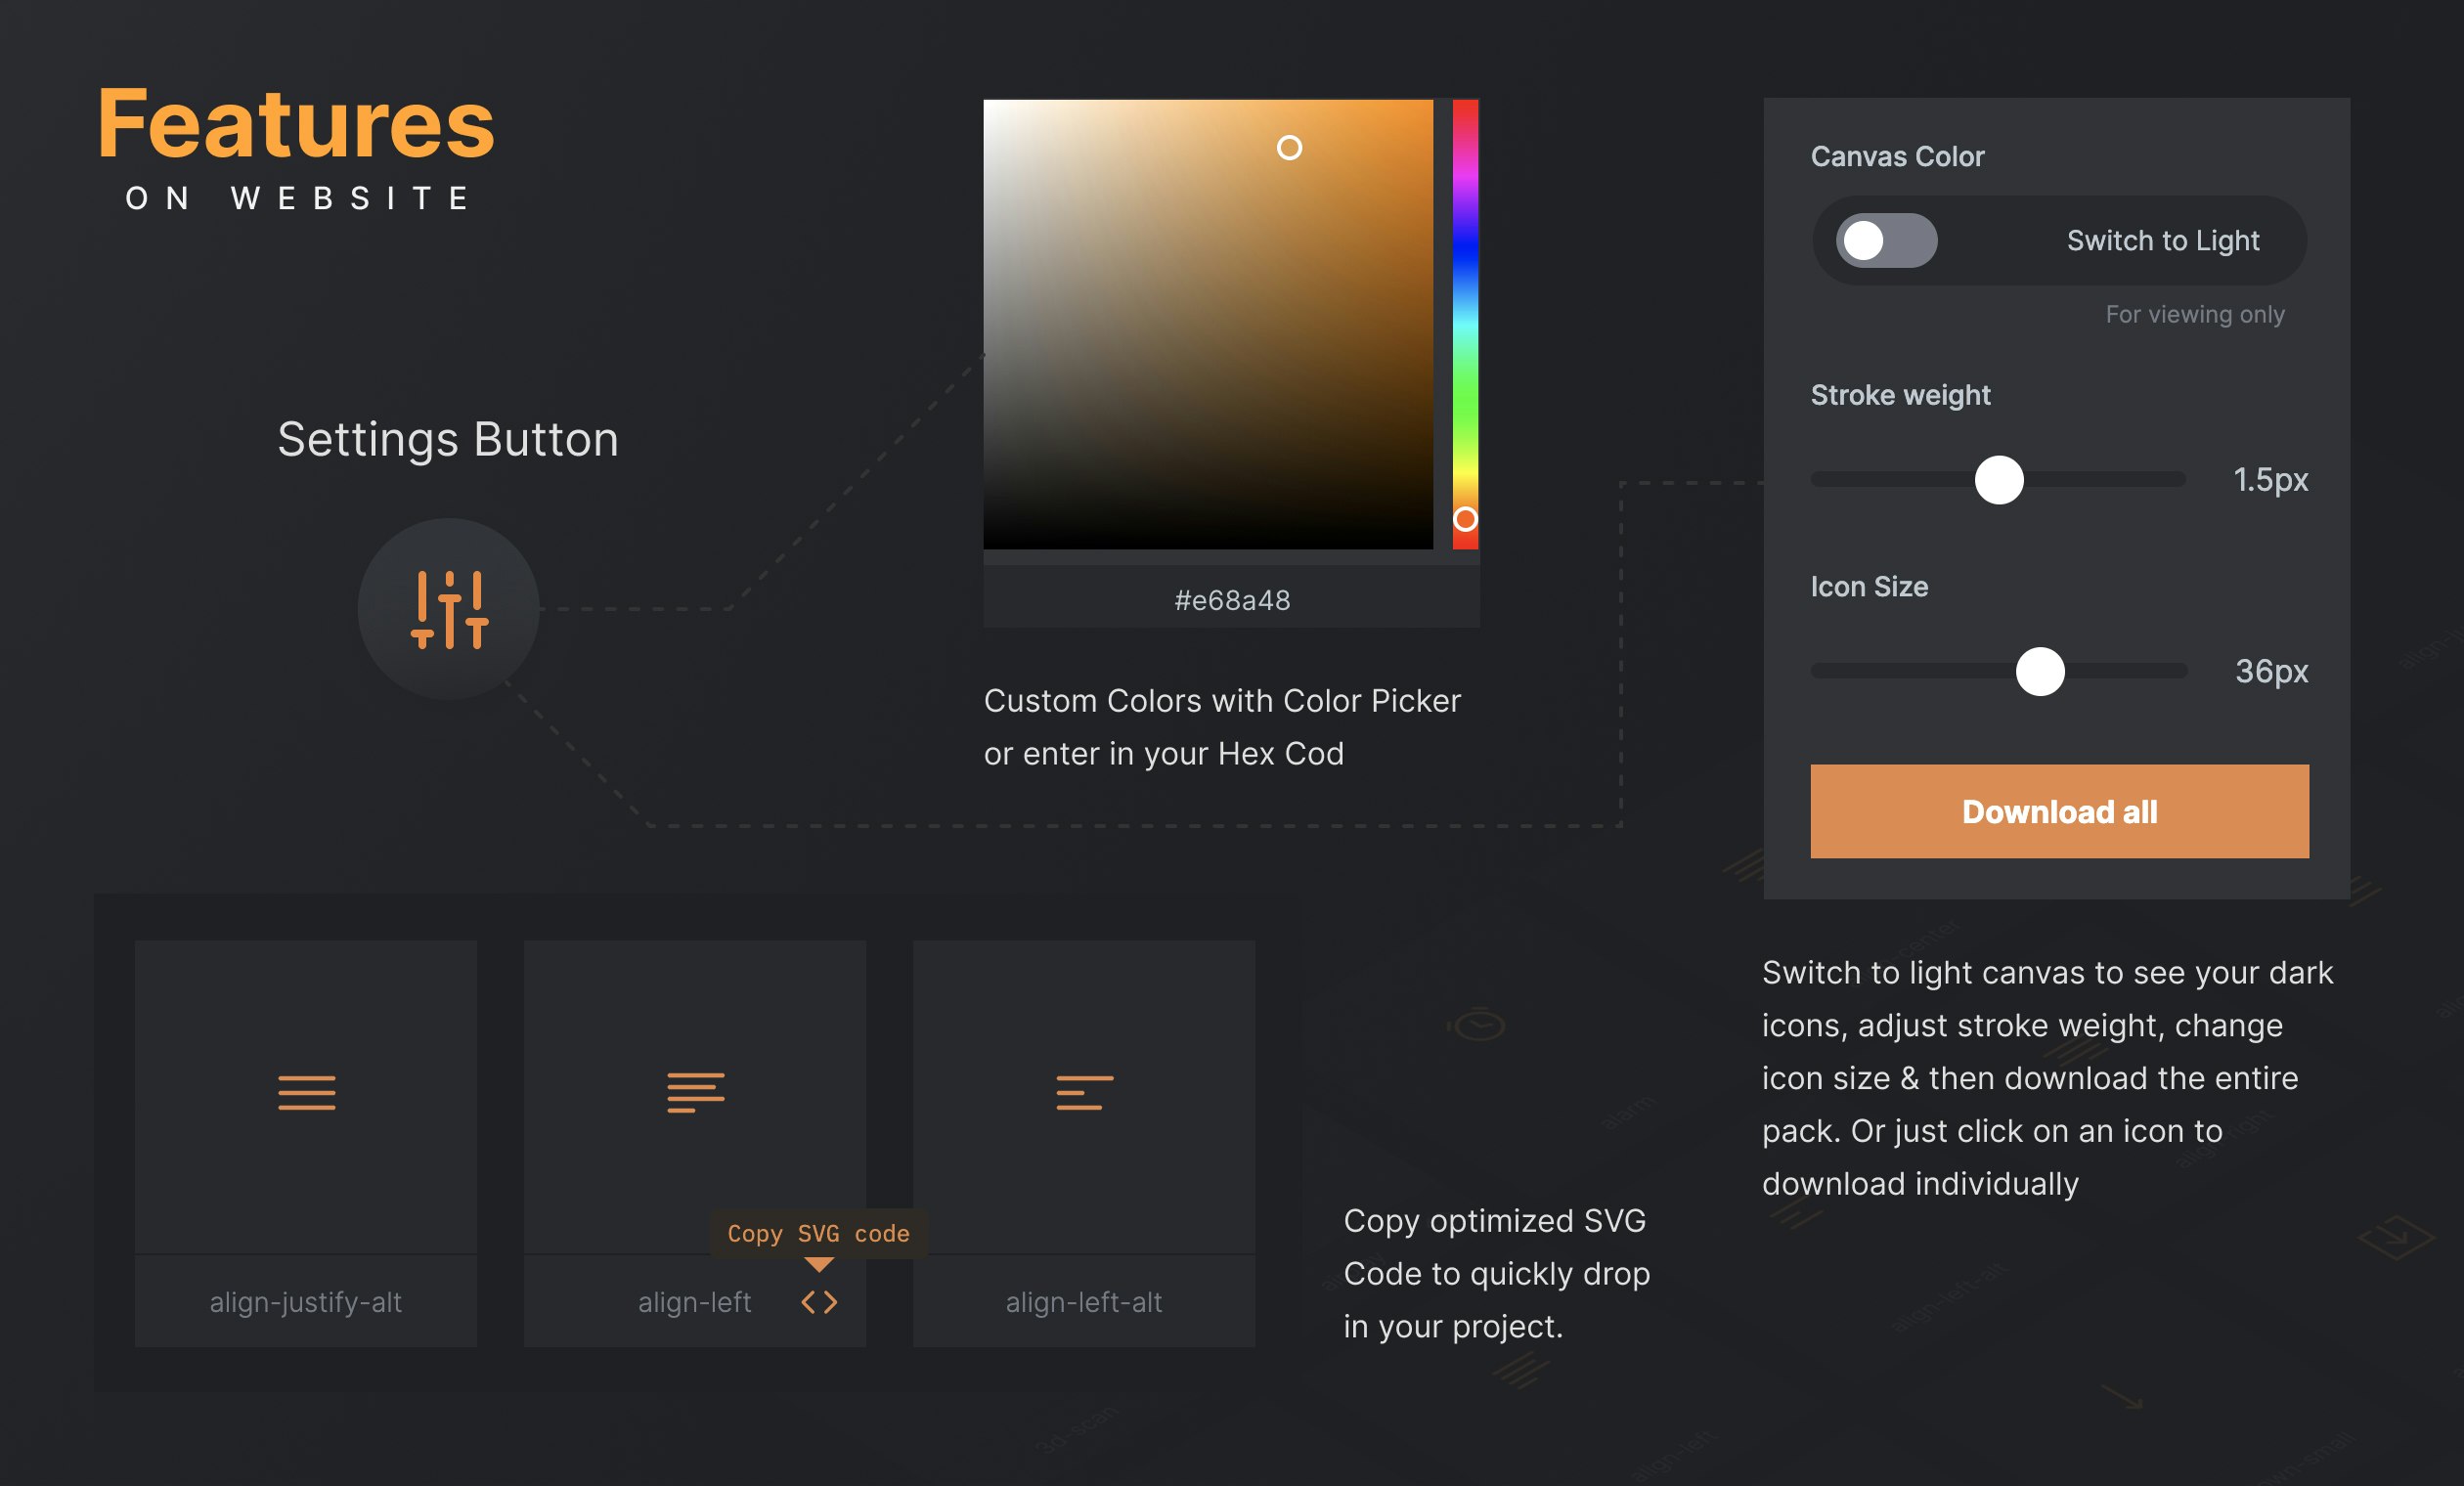This screenshot has width=2464, height=1486.
Task: Click the Settings Button sliders icon
Action: 451,611
